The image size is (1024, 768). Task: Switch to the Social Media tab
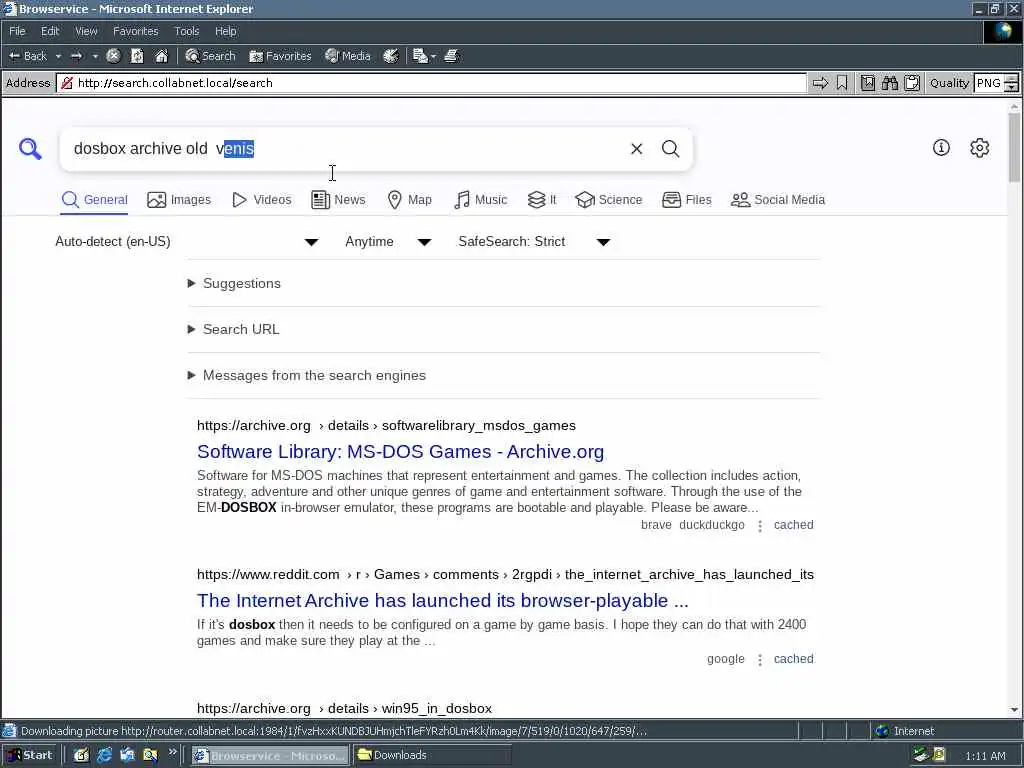pyautogui.click(x=778, y=200)
